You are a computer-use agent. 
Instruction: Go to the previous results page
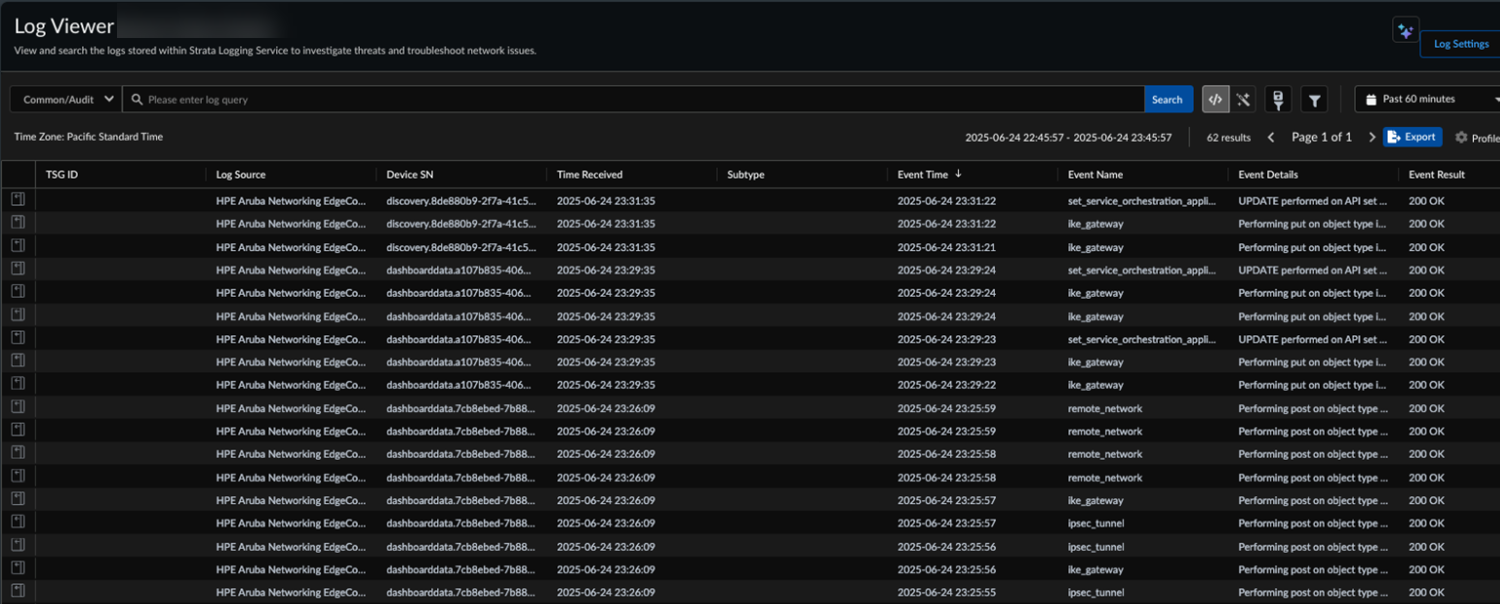tap(1271, 137)
